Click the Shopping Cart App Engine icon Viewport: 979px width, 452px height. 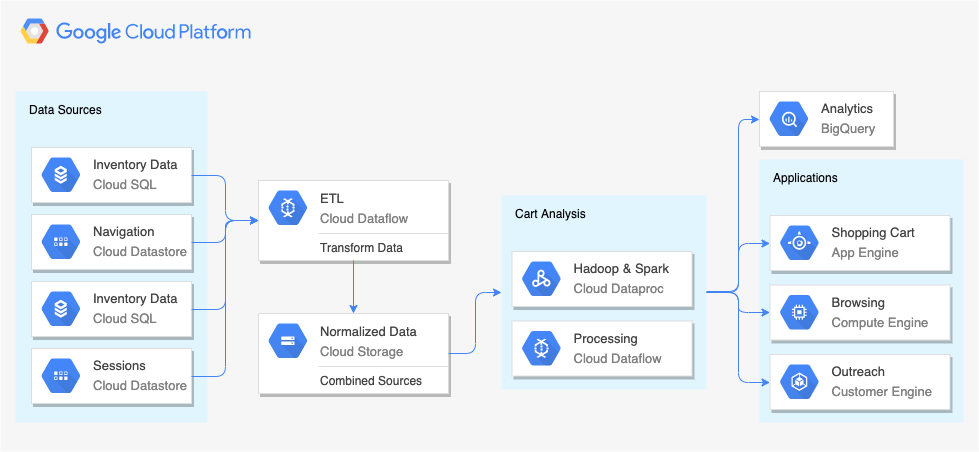[x=799, y=243]
